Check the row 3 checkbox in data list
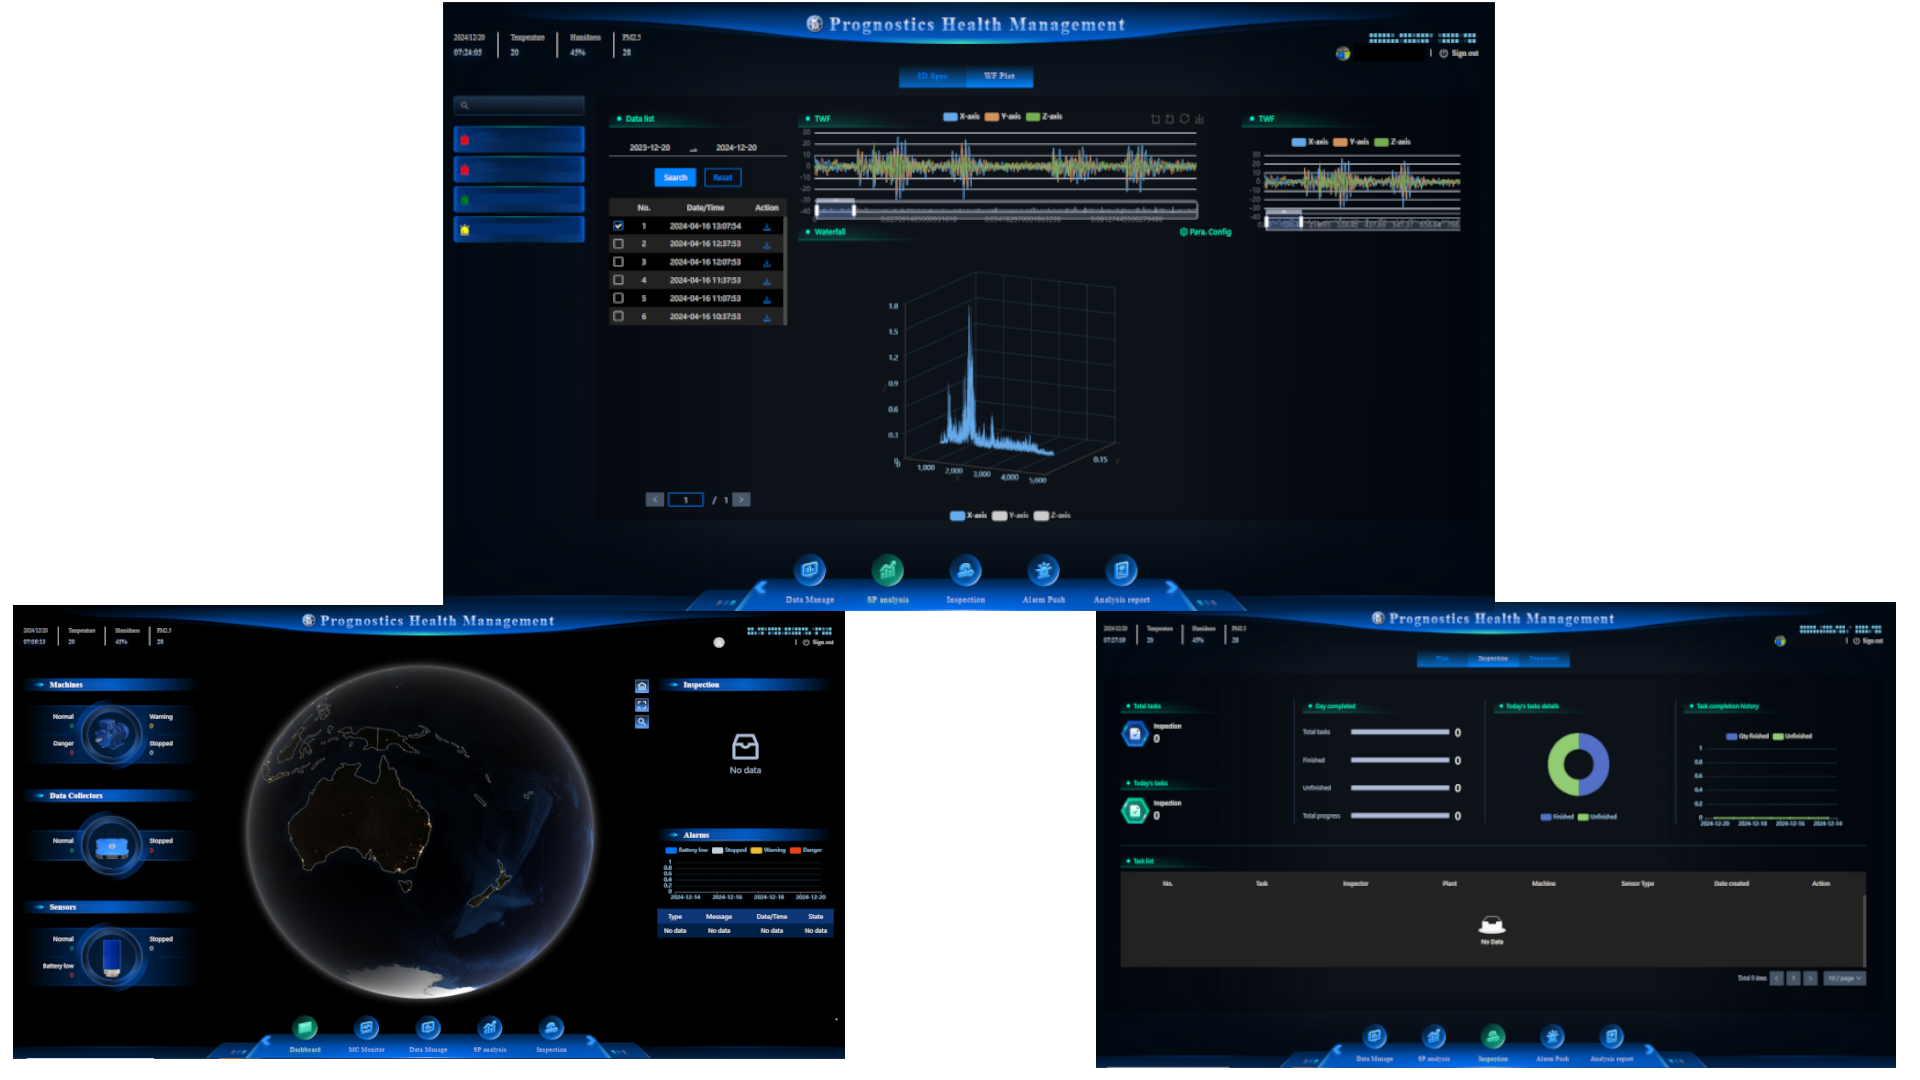Image resolution: width=1920 pixels, height=1080 pixels. [x=618, y=262]
